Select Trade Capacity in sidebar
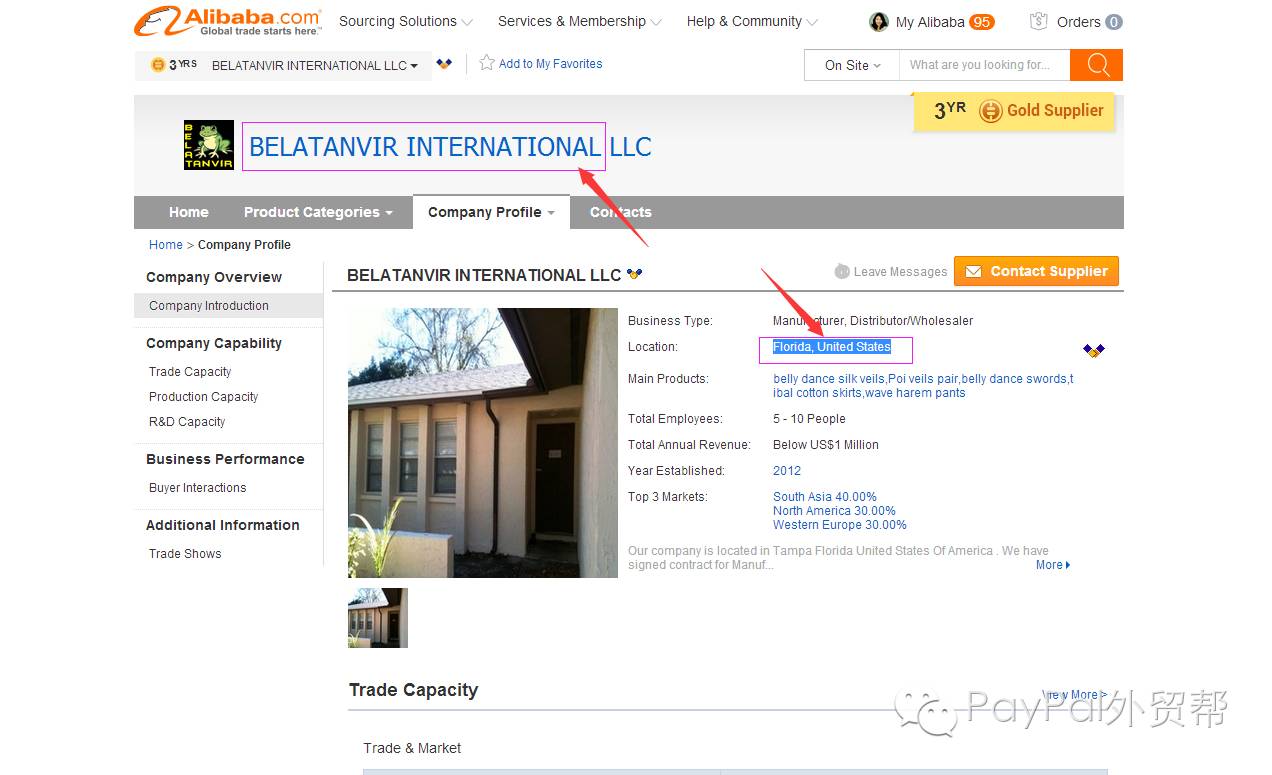This screenshot has height=775, width=1272. (x=190, y=371)
